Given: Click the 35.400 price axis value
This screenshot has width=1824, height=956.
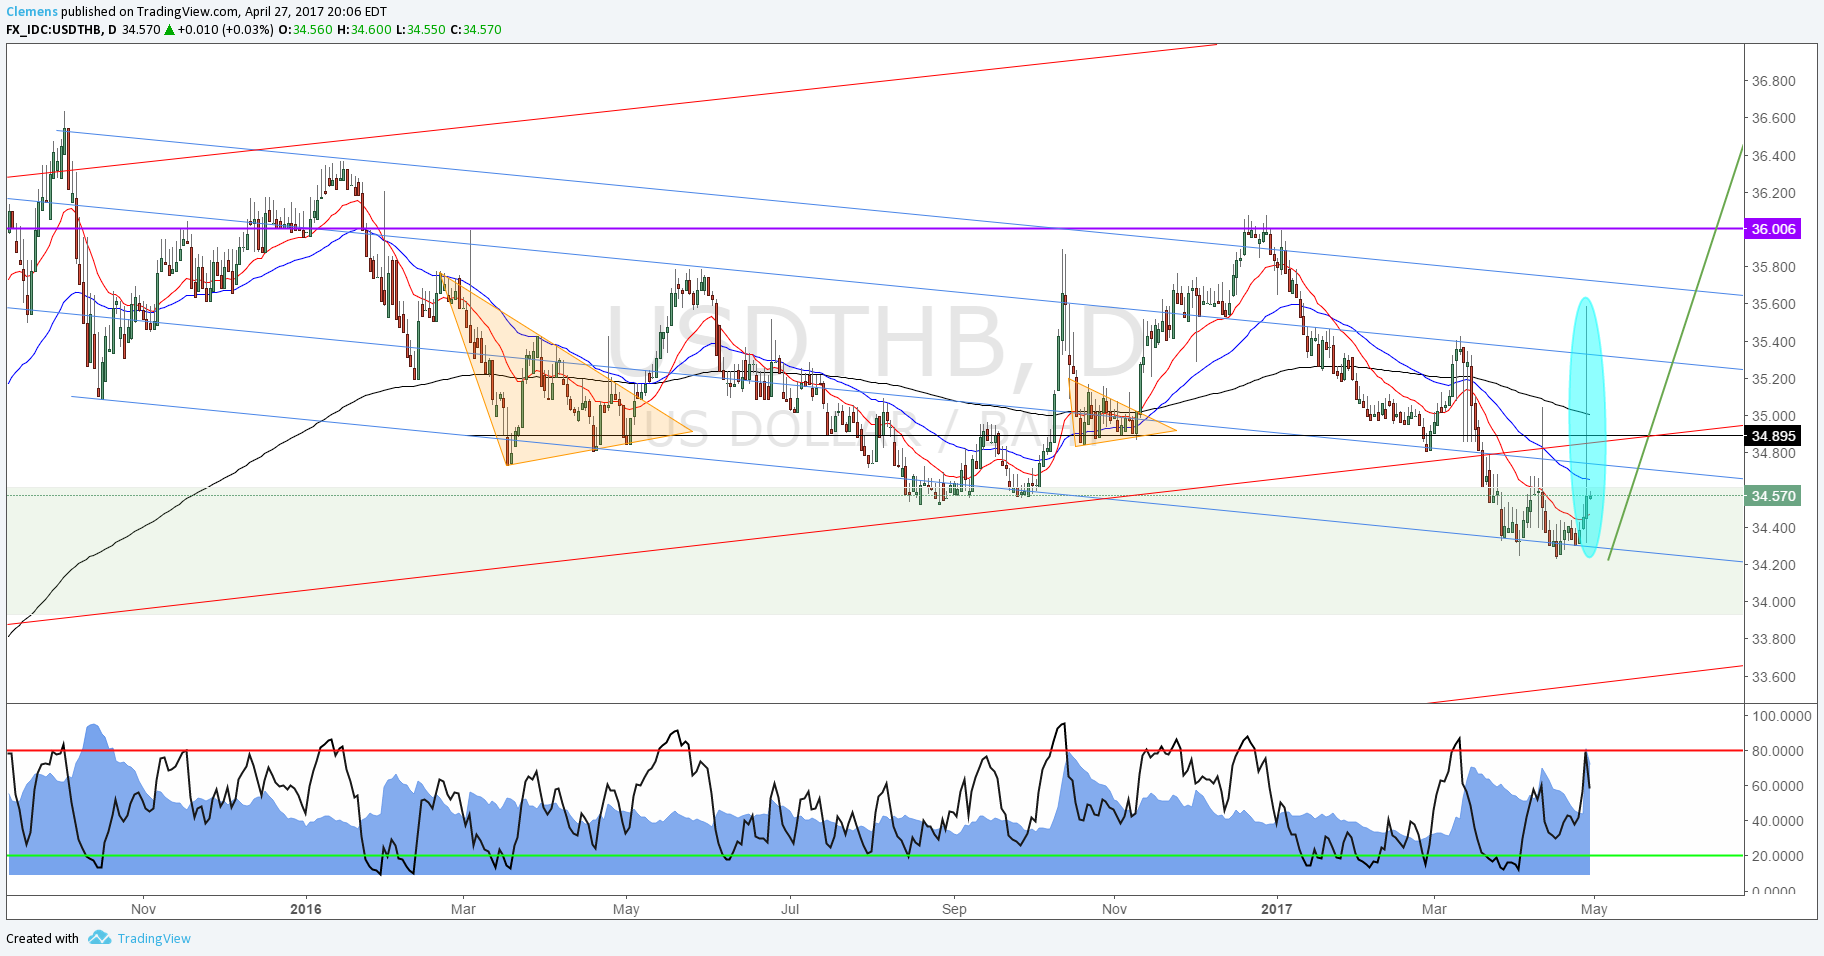Looking at the screenshot, I should (1773, 342).
